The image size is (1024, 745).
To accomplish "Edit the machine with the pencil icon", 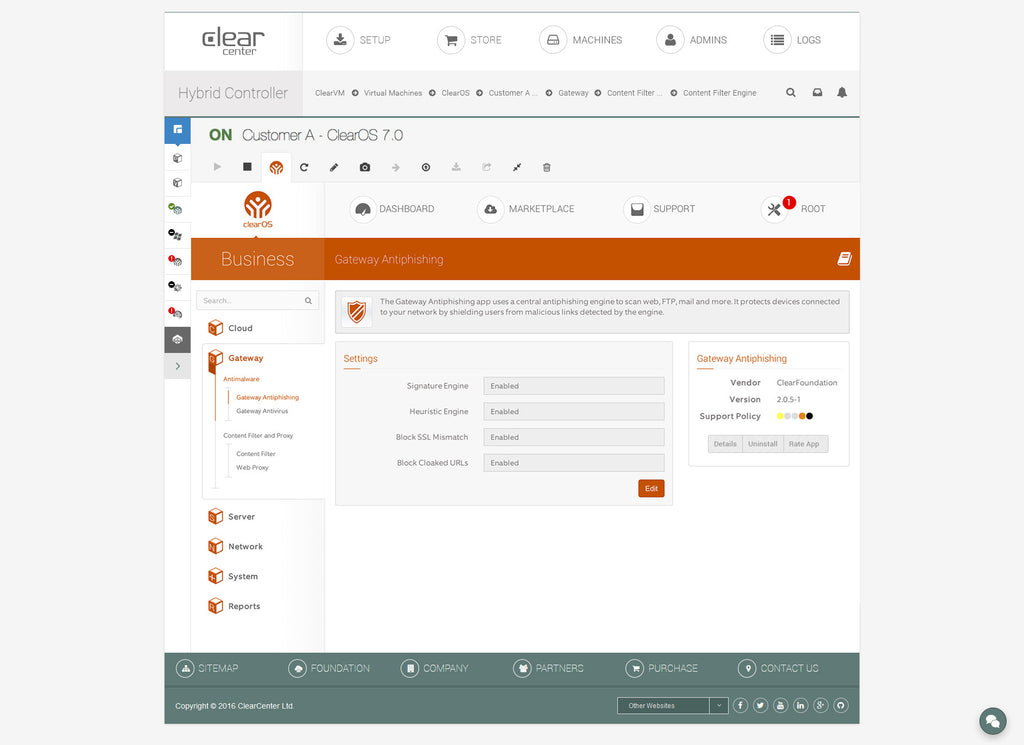I will pyautogui.click(x=334, y=167).
